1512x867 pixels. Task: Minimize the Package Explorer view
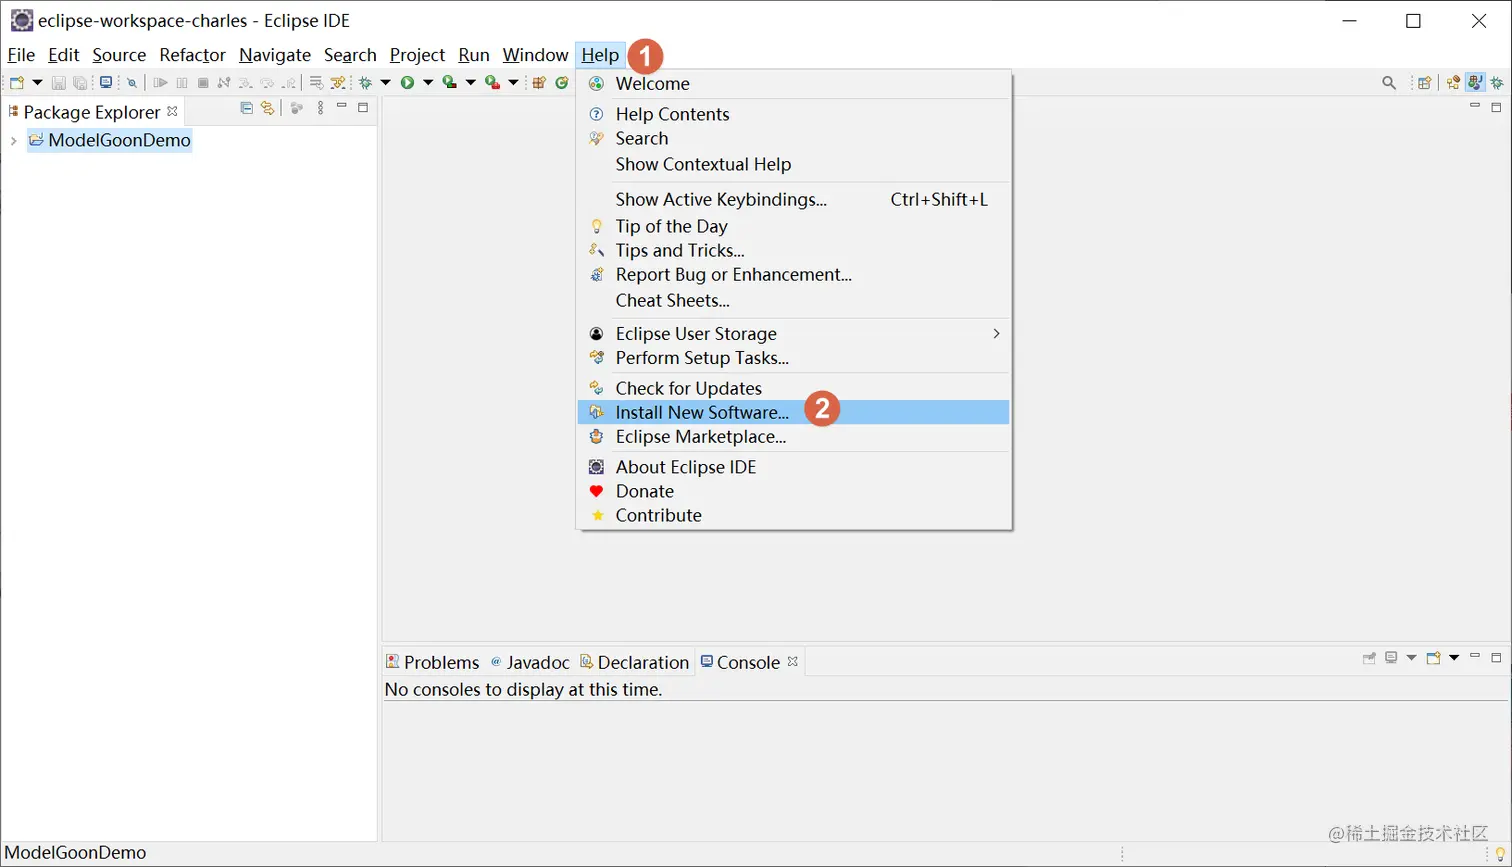(x=341, y=106)
